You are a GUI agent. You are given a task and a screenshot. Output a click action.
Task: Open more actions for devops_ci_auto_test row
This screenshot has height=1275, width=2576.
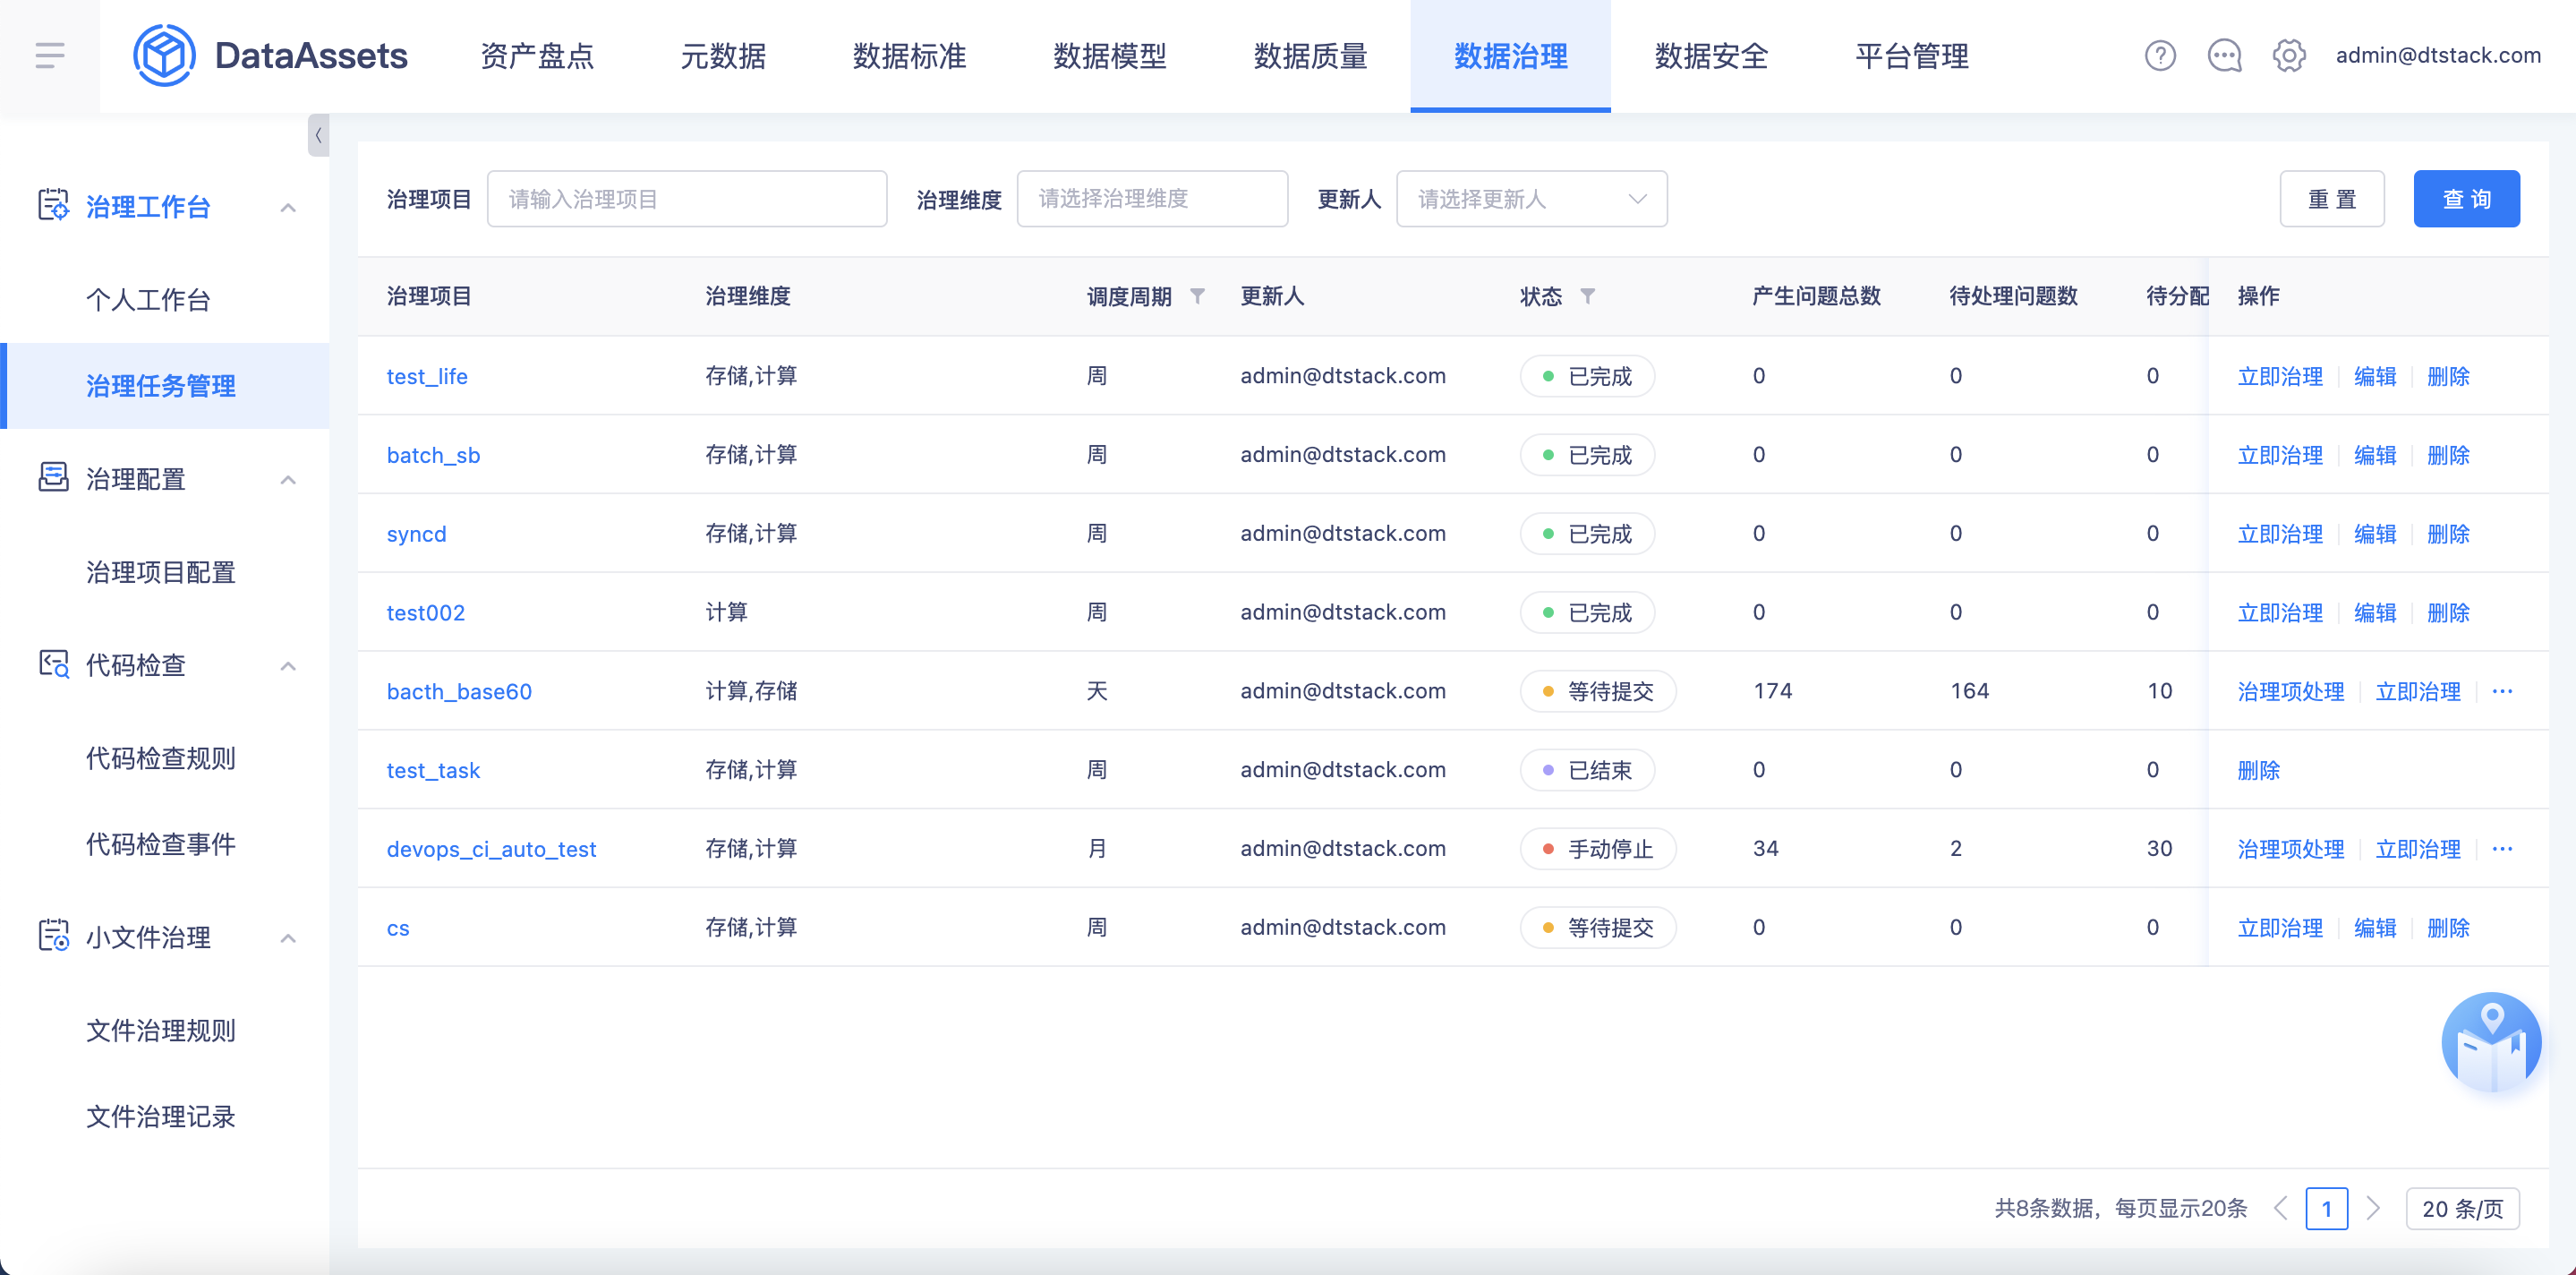(x=2502, y=848)
